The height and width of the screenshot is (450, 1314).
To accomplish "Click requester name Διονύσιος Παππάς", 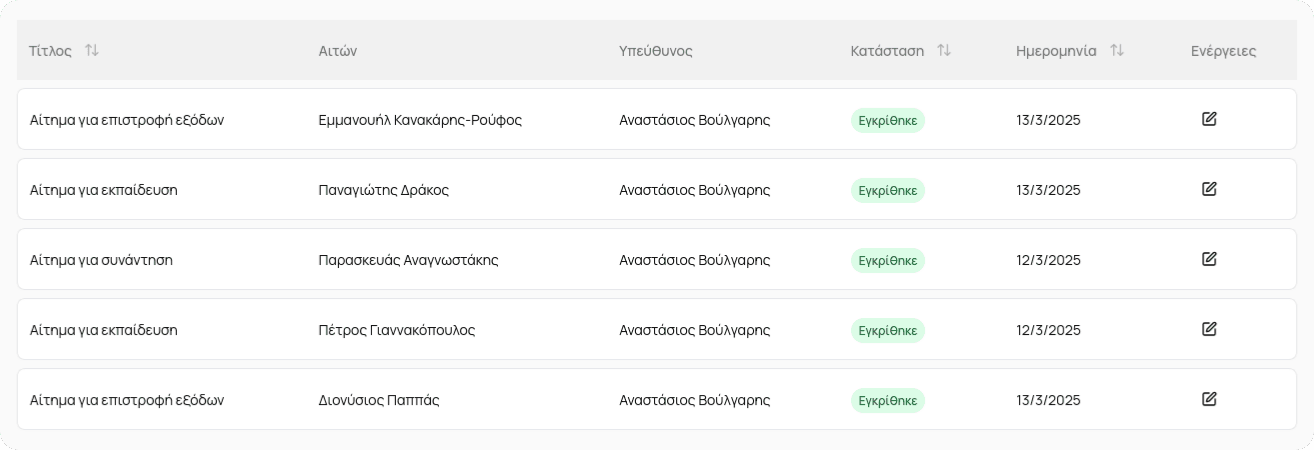I will tap(379, 400).
